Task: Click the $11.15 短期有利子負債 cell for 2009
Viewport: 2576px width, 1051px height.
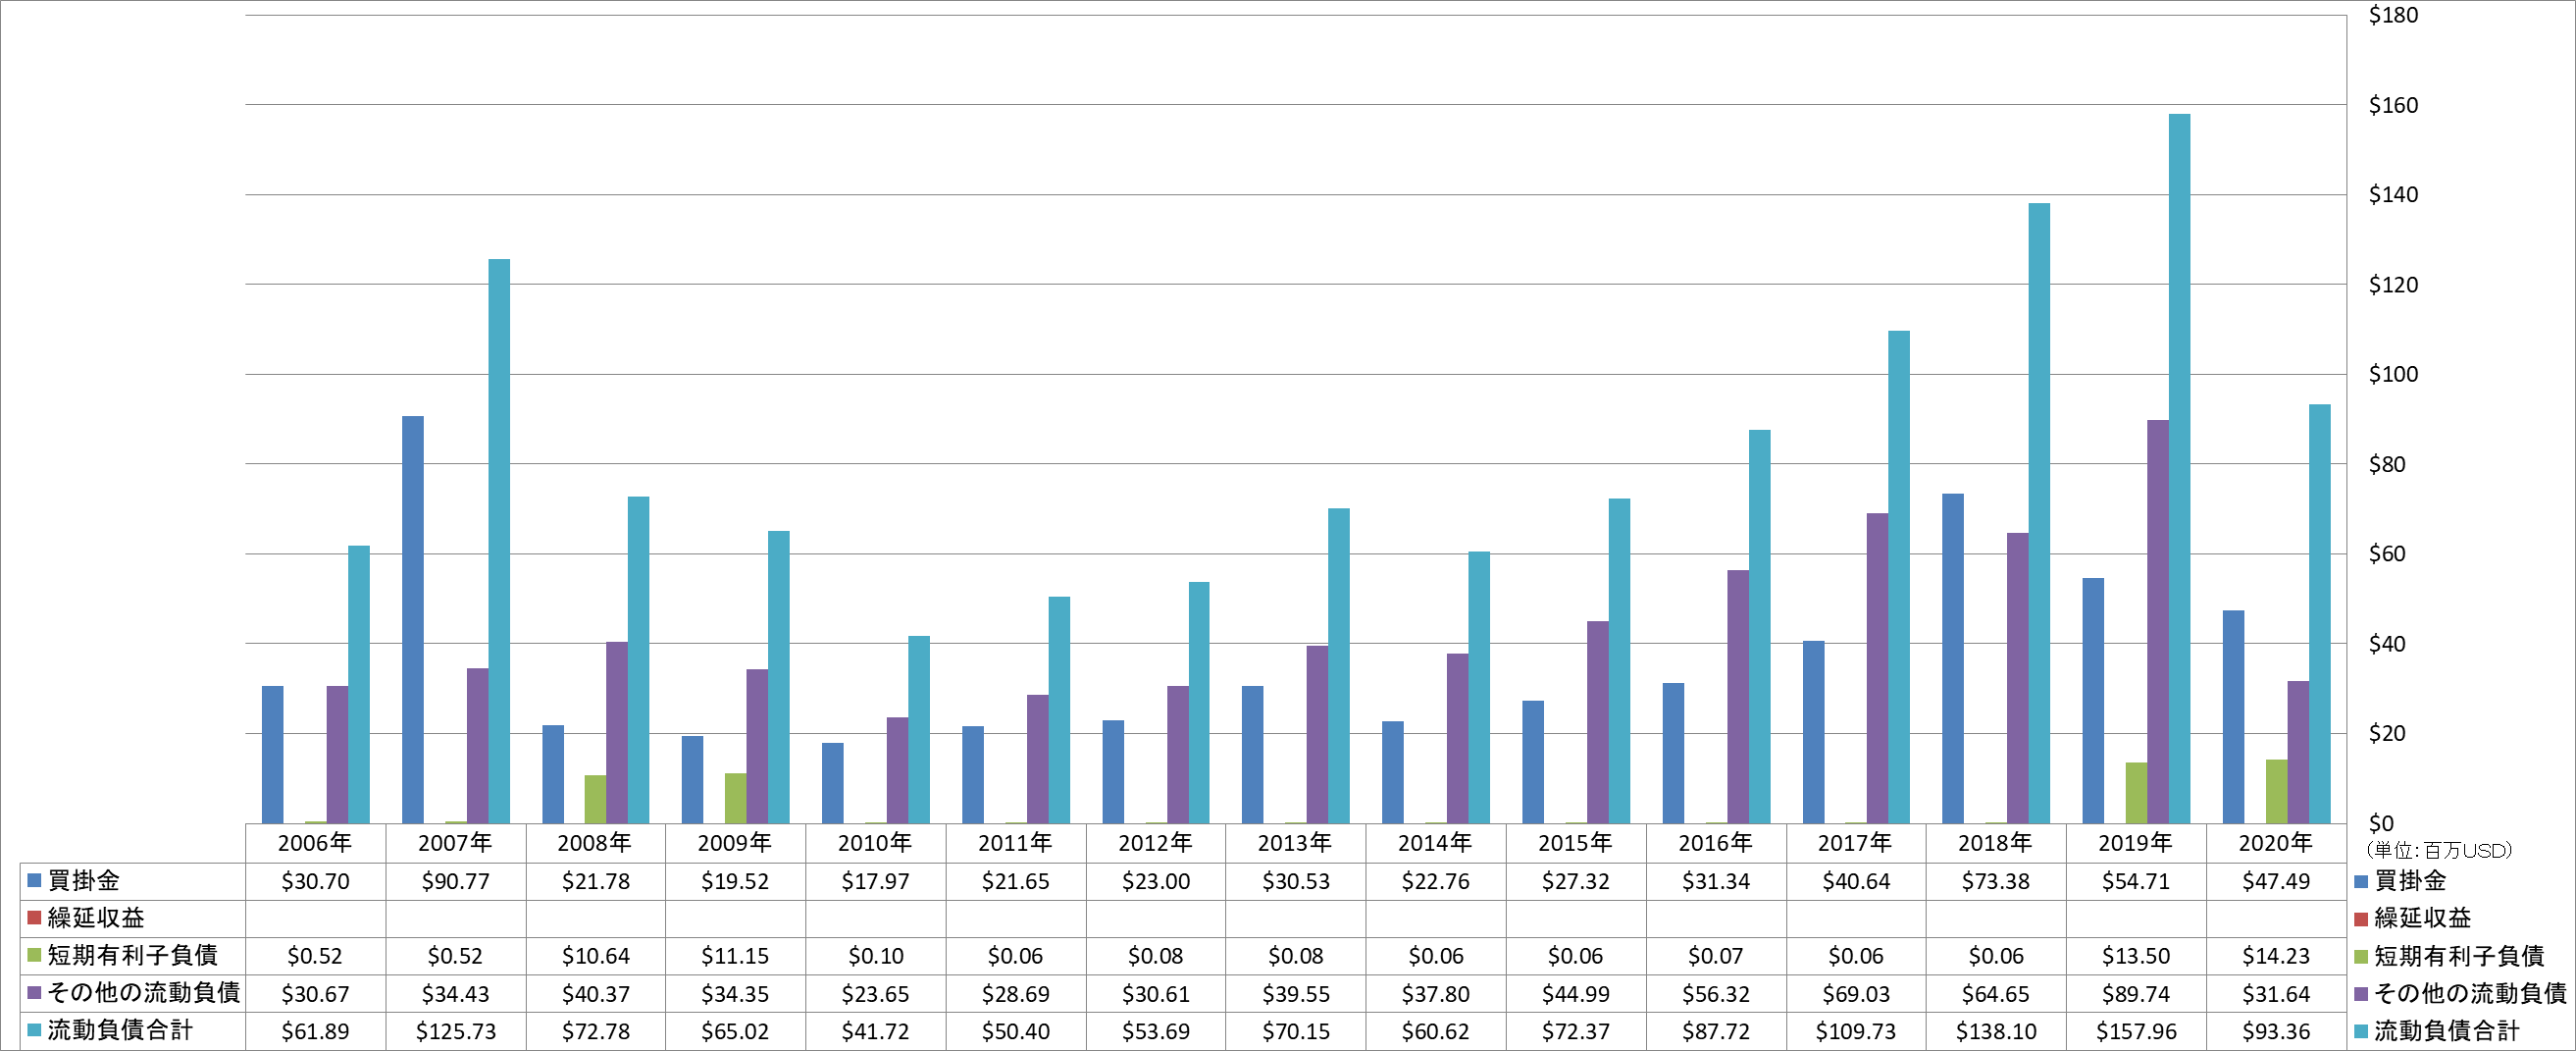Action: pos(735,956)
